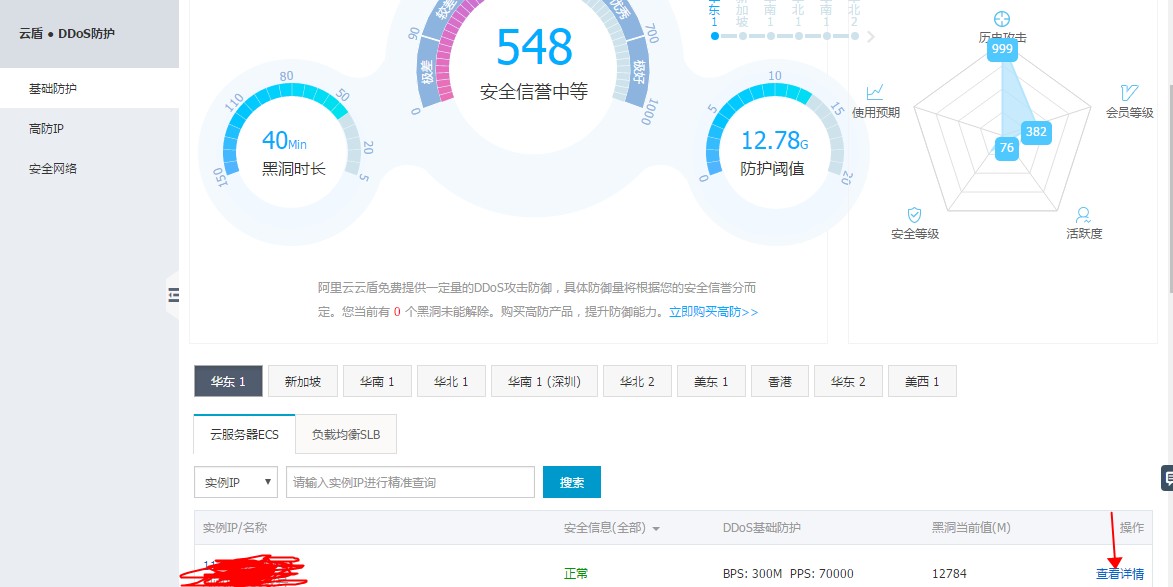Select the 美西 1 region tab
This screenshot has width=1173, height=587.
pyautogui.click(x=922, y=381)
